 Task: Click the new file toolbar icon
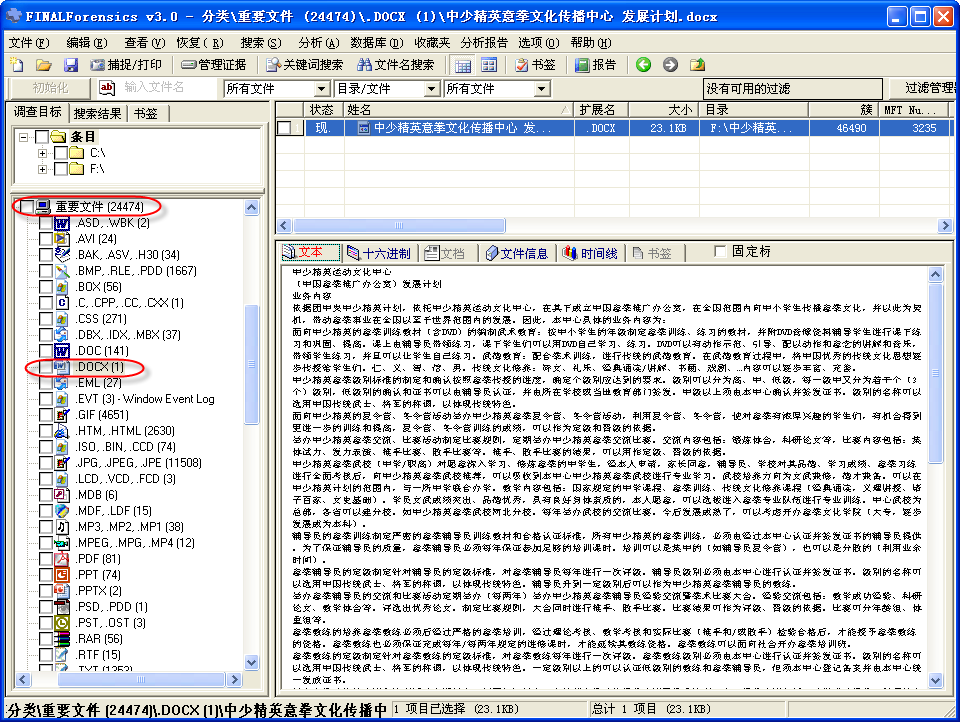[x=17, y=64]
